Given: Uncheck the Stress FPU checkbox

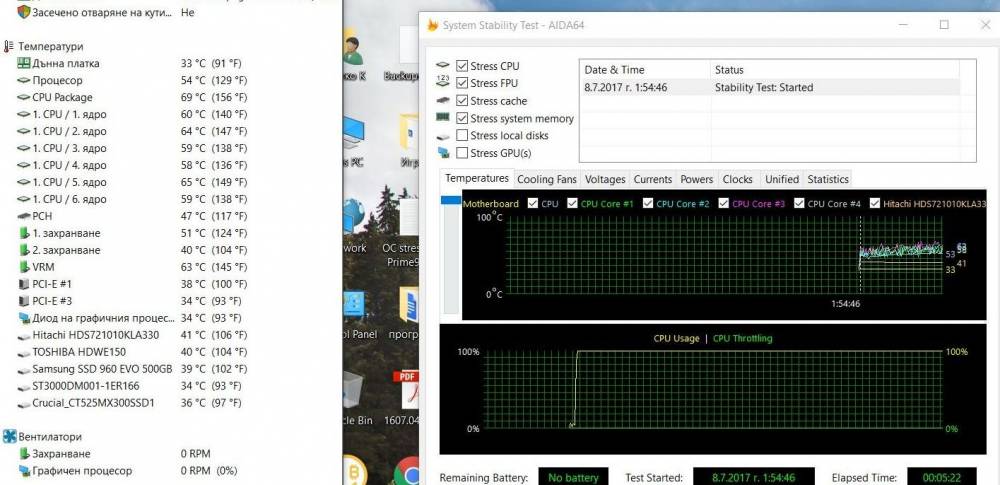Looking at the screenshot, I should [x=462, y=83].
